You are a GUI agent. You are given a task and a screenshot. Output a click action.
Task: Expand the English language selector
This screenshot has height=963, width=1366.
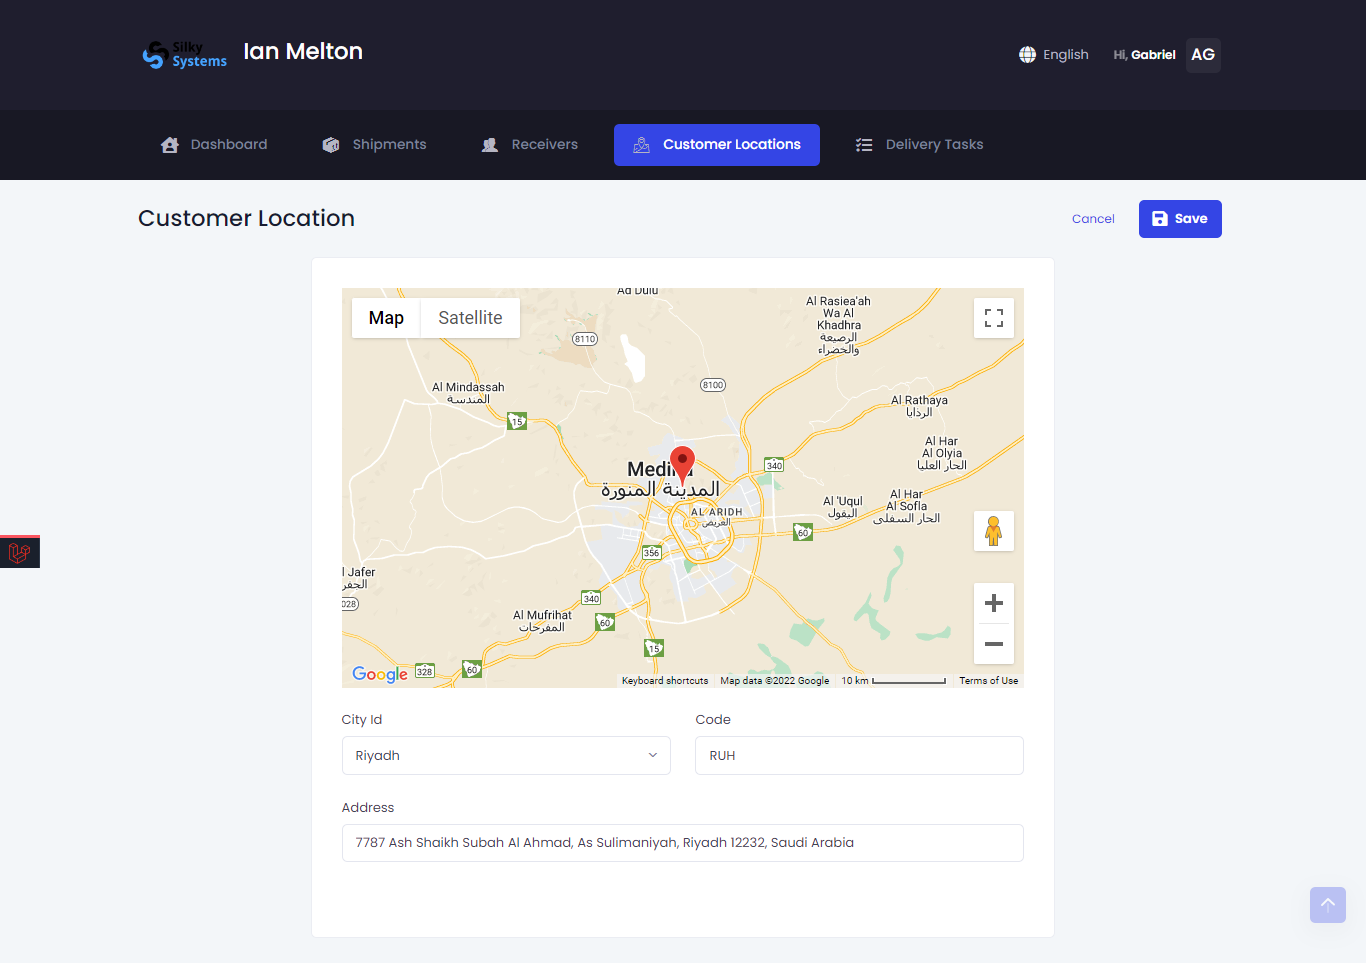[x=1053, y=54]
